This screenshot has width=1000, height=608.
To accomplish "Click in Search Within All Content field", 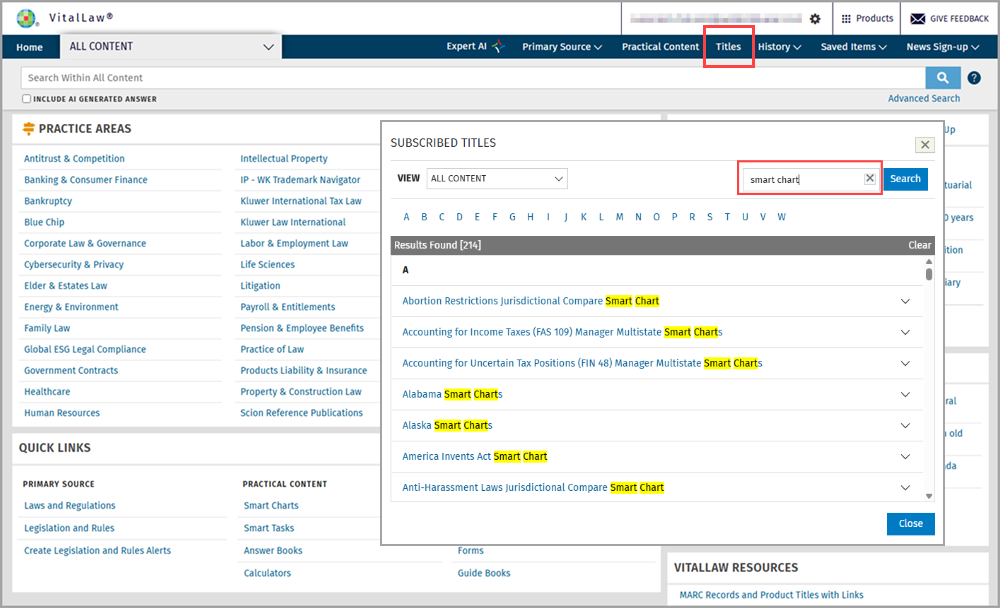I will [473, 78].
